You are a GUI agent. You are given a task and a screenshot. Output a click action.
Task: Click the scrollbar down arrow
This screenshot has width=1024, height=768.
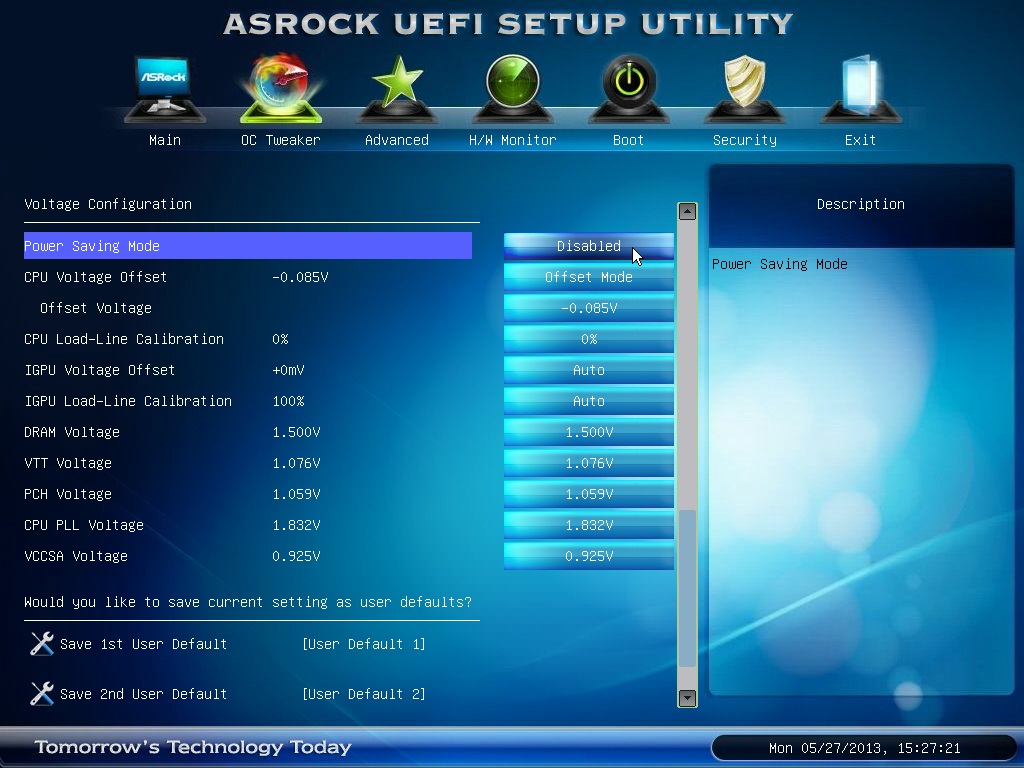(x=687, y=698)
